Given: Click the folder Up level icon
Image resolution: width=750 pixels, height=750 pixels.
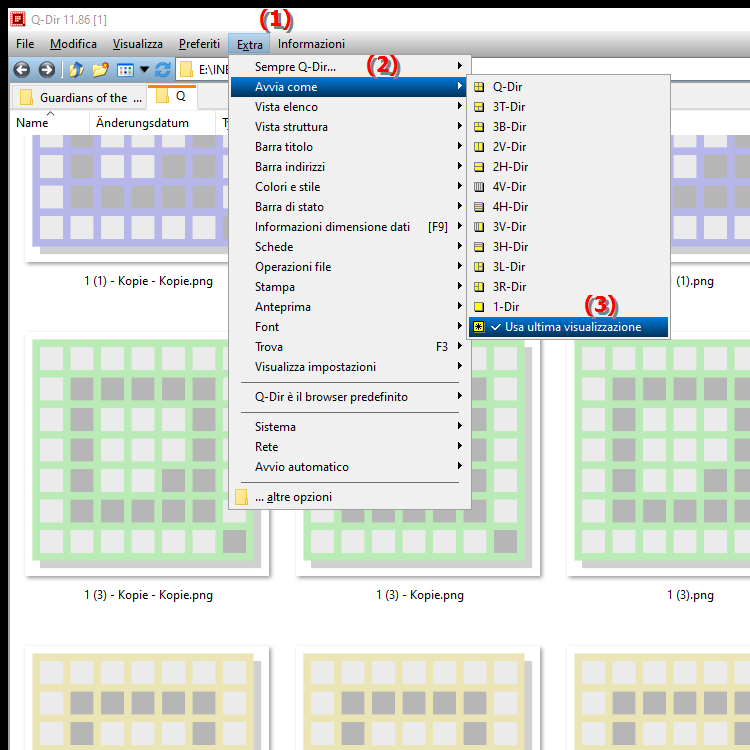Looking at the screenshot, I should 76,70.
